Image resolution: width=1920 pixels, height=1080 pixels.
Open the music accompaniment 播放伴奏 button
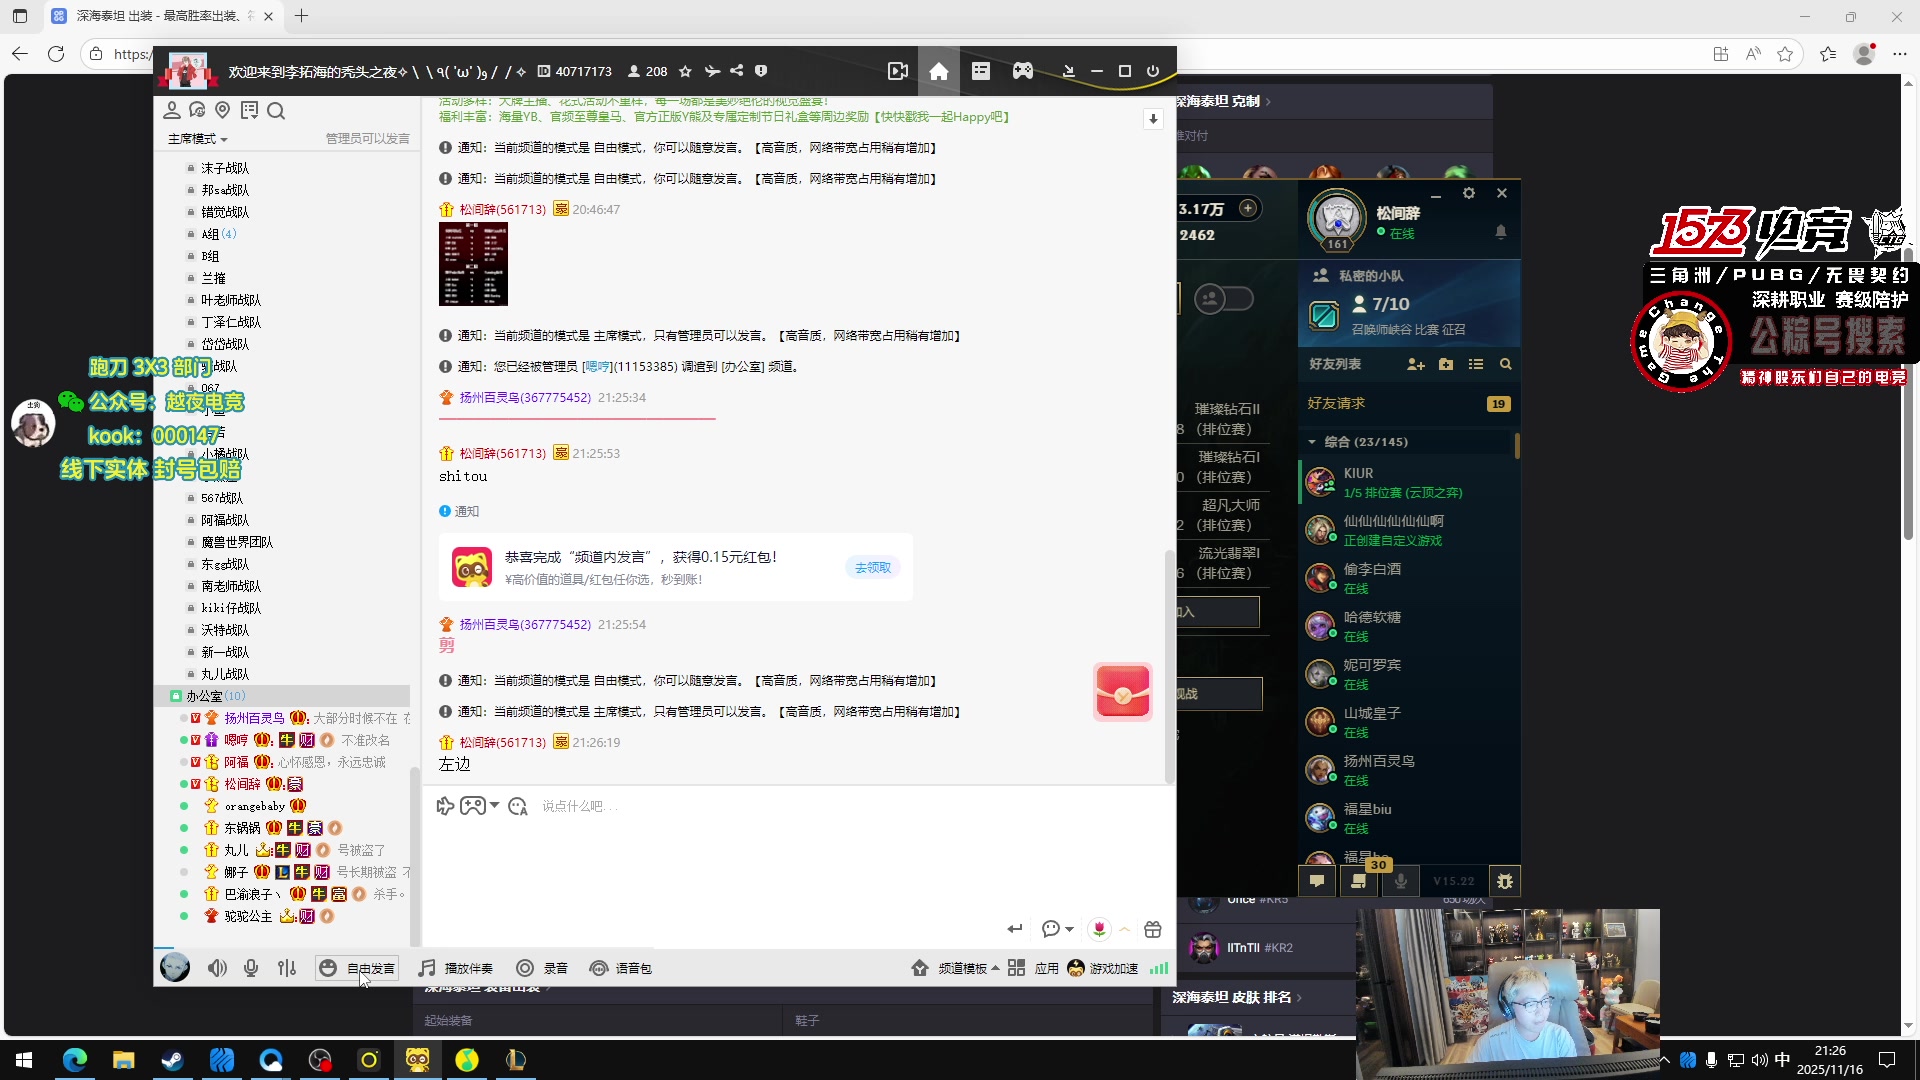456,968
